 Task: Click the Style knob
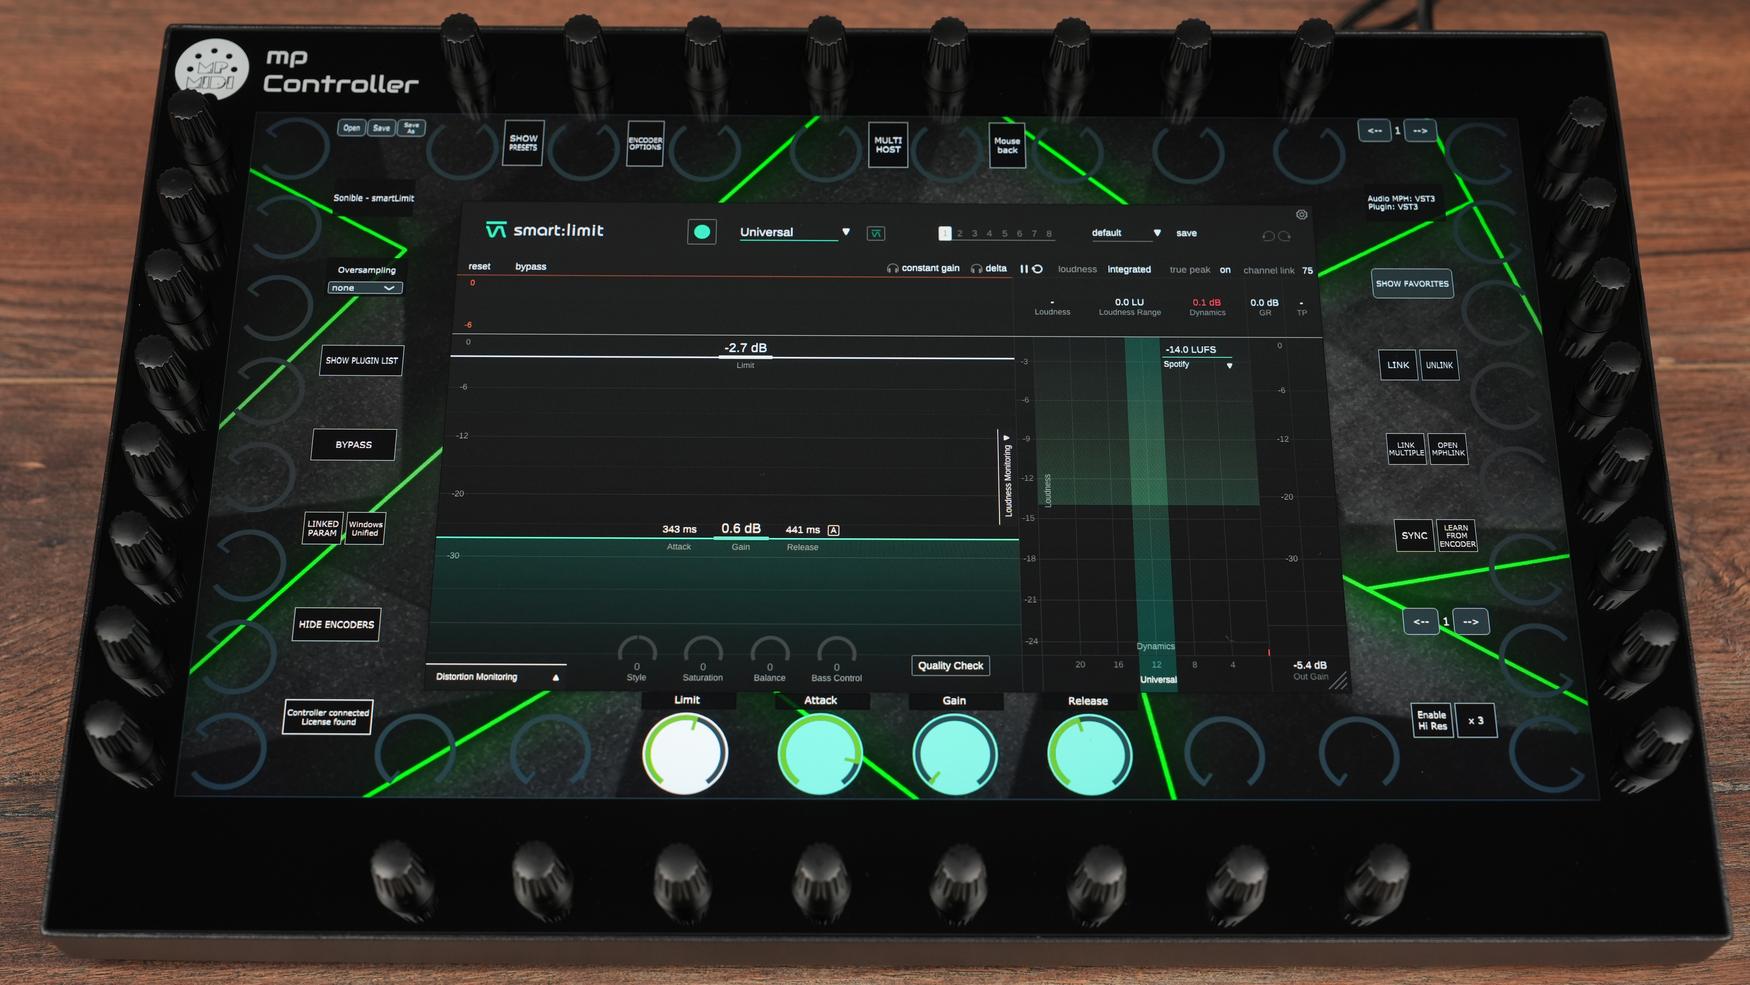click(x=637, y=651)
